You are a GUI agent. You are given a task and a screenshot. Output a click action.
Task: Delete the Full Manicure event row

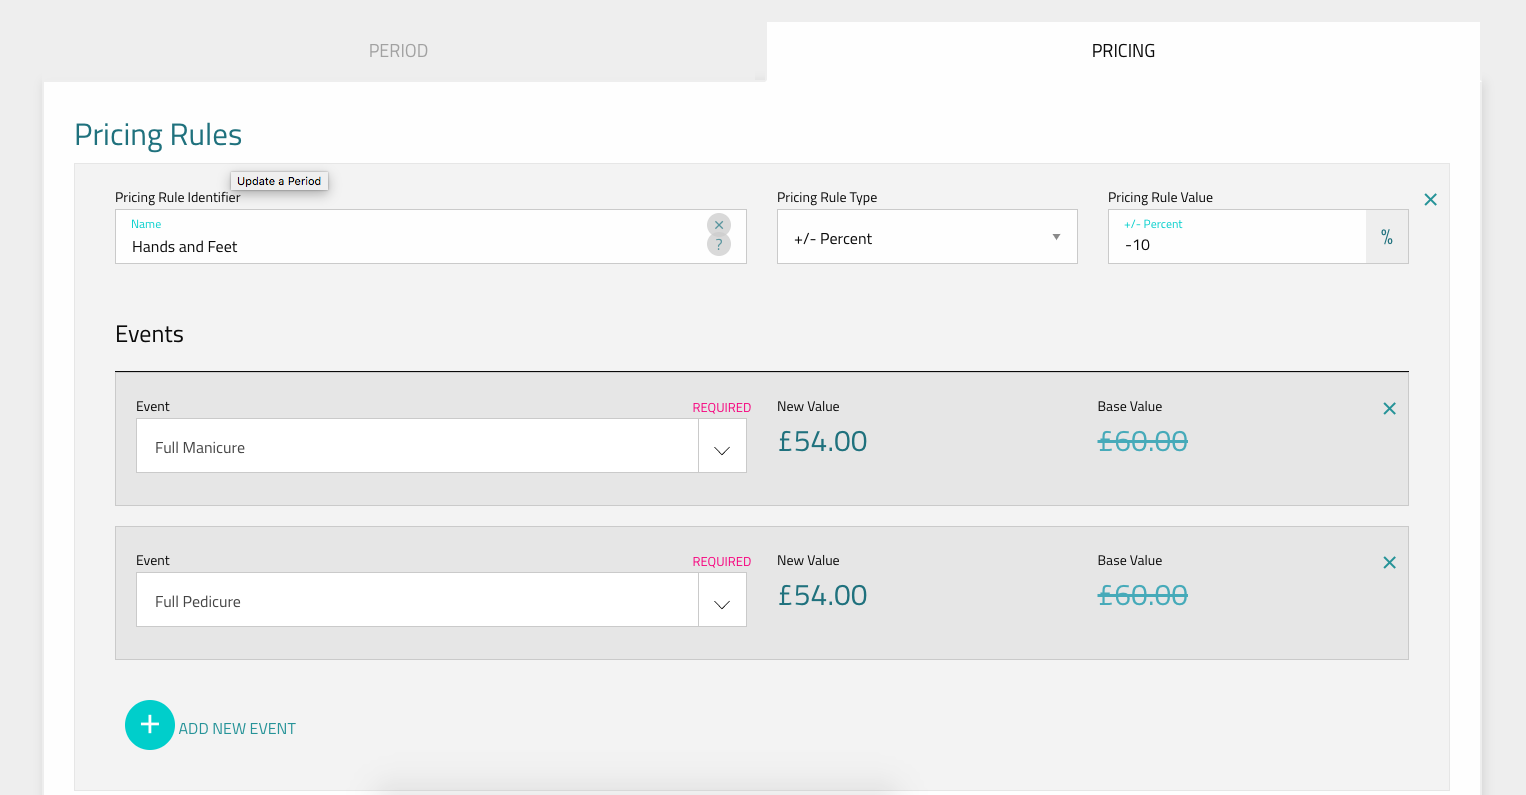[1389, 409]
